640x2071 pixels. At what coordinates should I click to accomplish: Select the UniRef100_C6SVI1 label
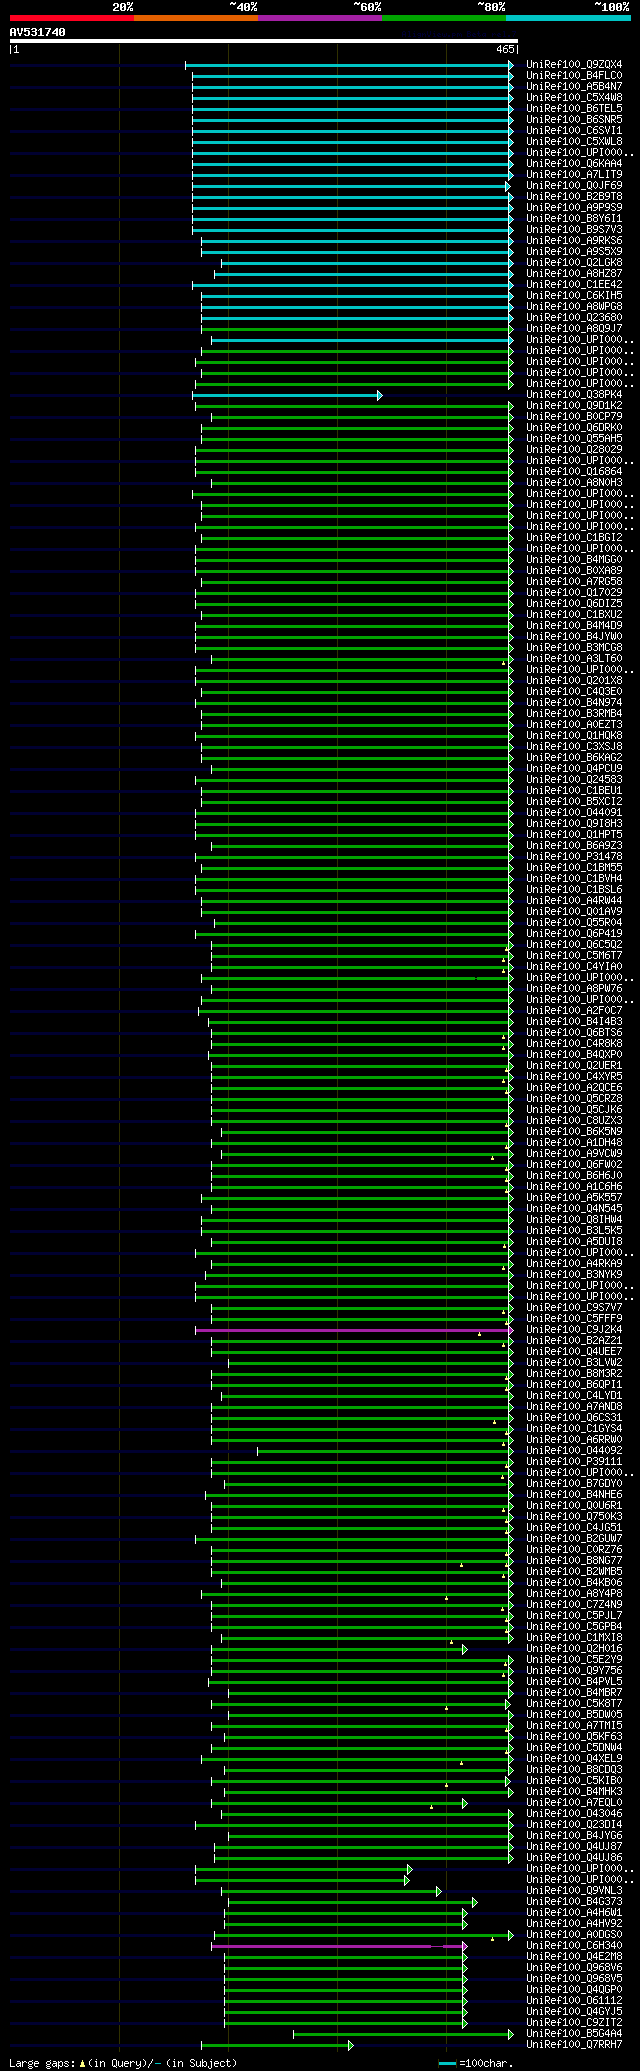click(574, 131)
